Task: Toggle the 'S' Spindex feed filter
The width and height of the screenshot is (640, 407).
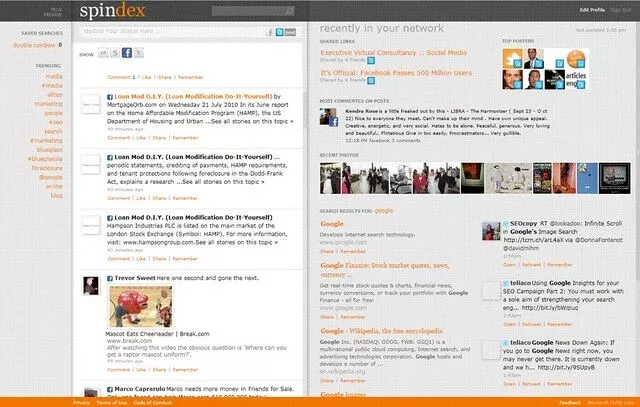Action: 115,53
